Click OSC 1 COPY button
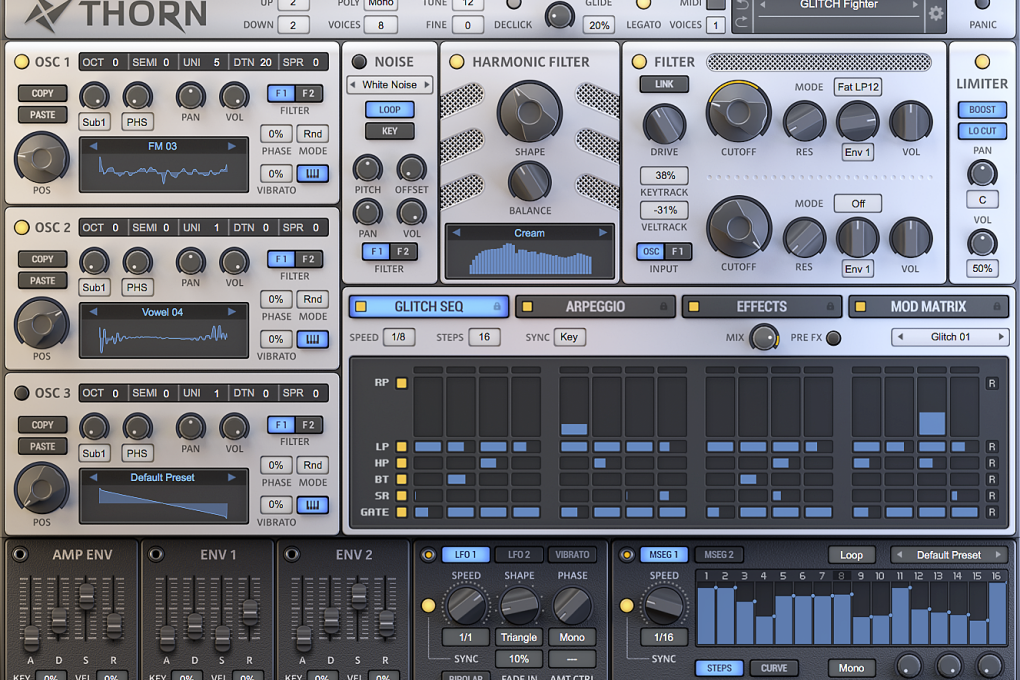 click(42, 93)
